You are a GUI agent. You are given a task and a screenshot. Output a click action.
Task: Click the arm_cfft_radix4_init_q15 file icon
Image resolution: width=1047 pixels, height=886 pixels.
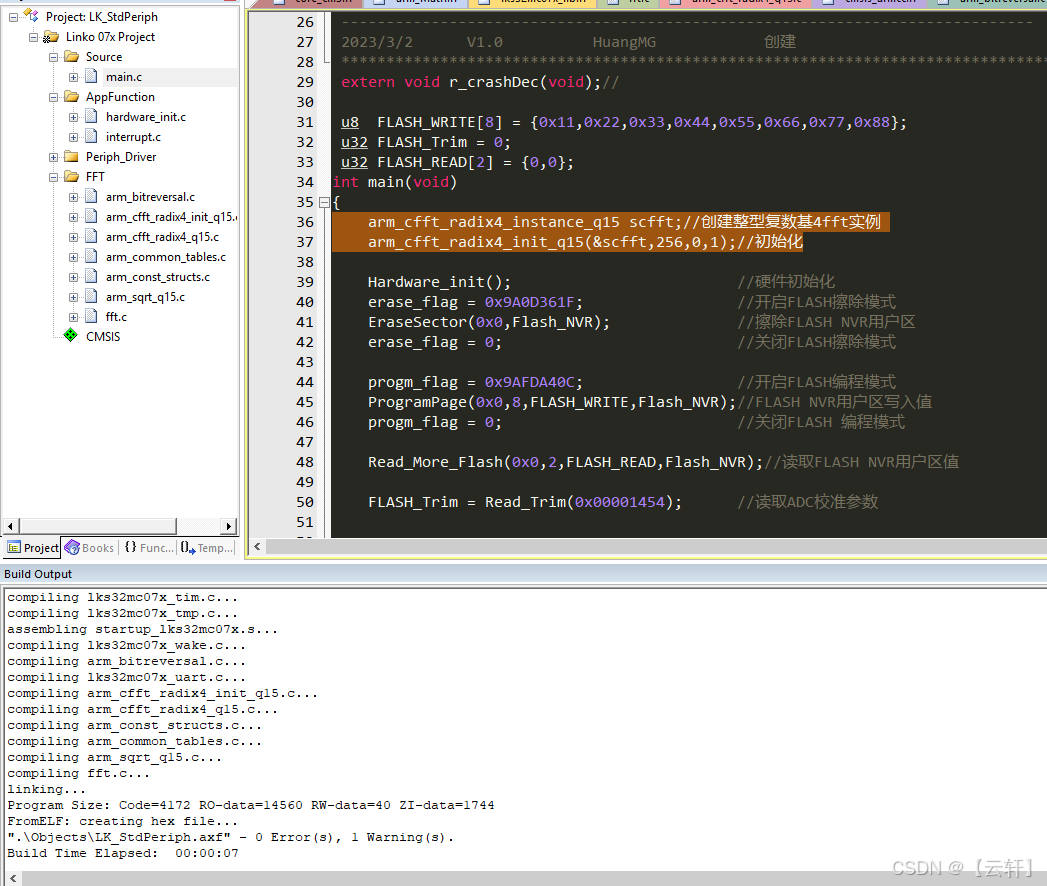click(91, 217)
